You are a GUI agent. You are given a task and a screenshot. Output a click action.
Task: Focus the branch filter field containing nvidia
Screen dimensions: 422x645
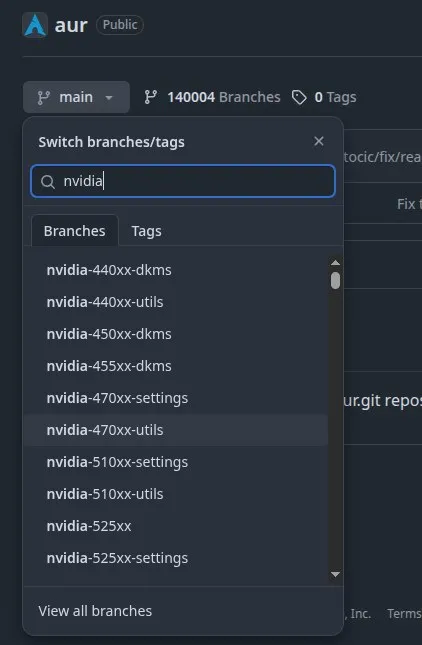pos(183,181)
